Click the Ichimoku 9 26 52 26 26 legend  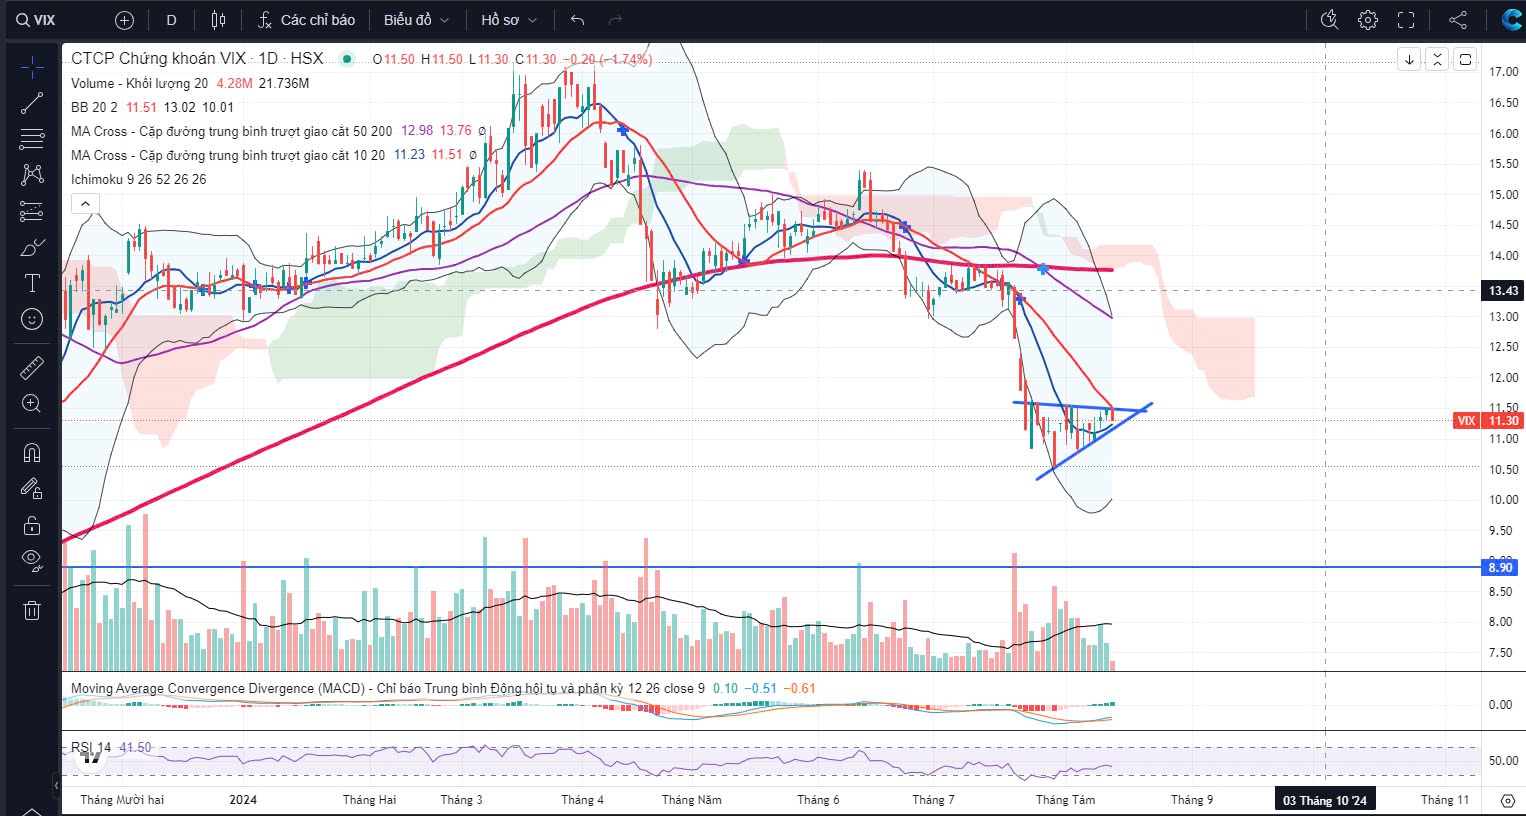138,179
